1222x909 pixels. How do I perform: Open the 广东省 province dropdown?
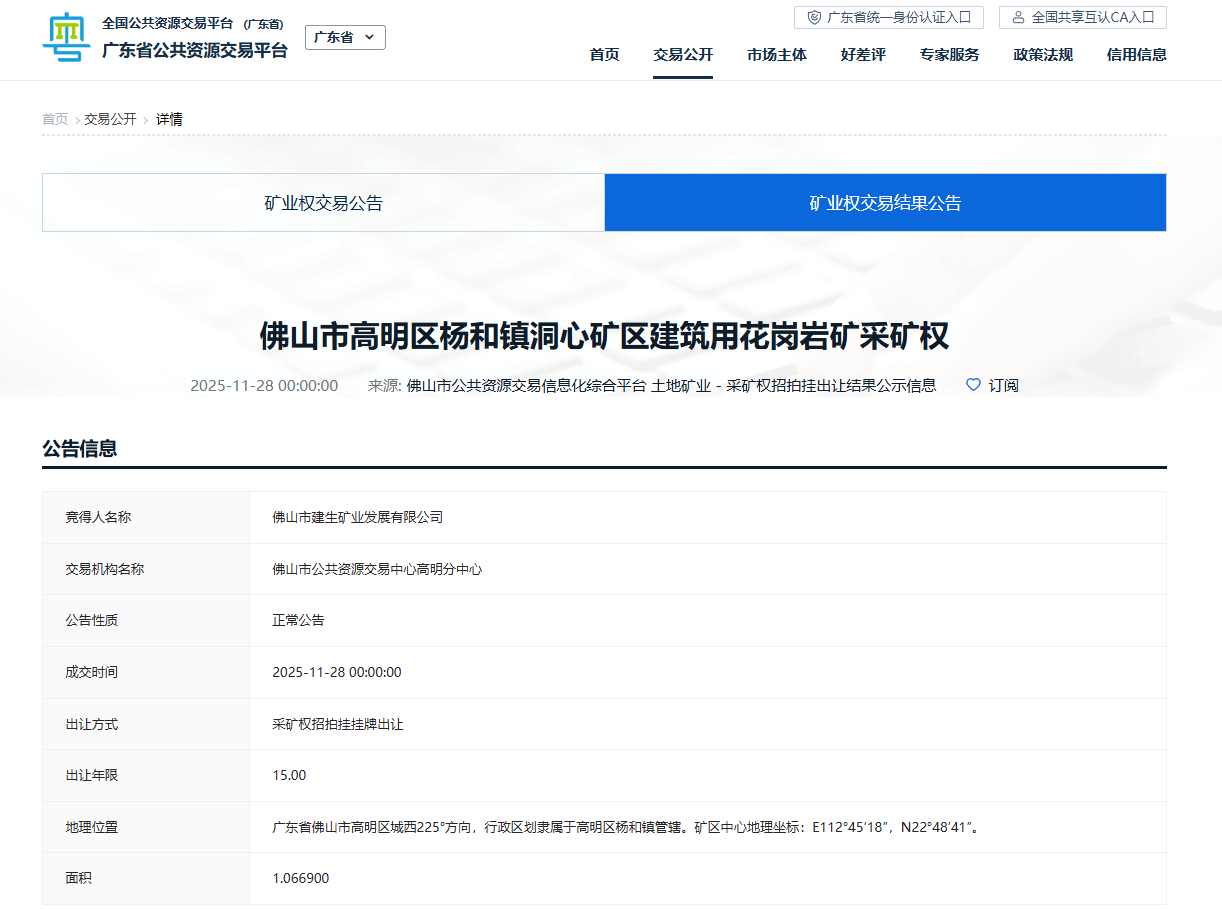tap(344, 37)
